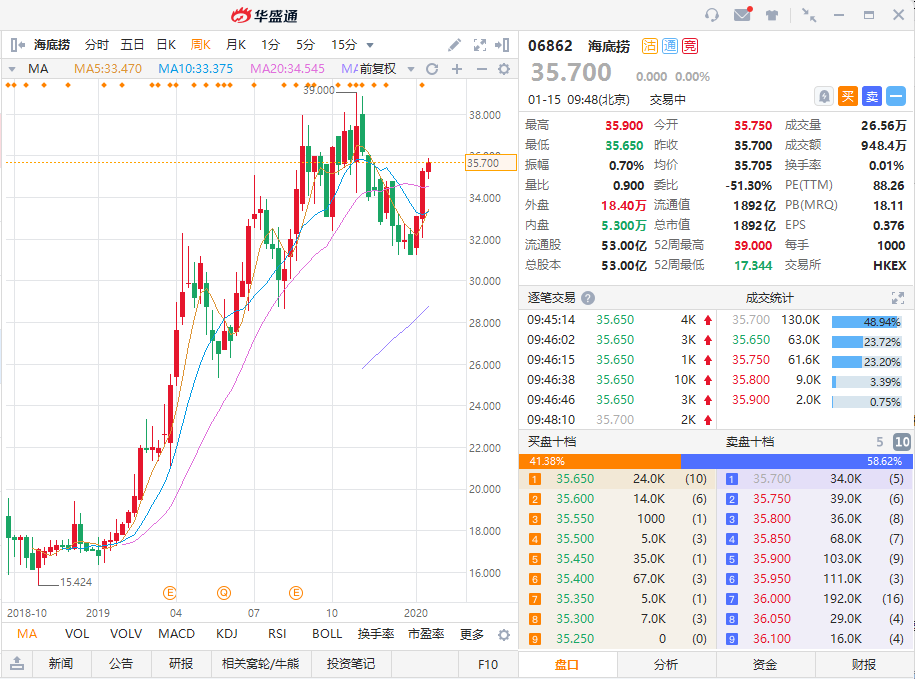Switch chart to 分时 intraday view
This screenshot has width=915, height=679.
[96, 45]
